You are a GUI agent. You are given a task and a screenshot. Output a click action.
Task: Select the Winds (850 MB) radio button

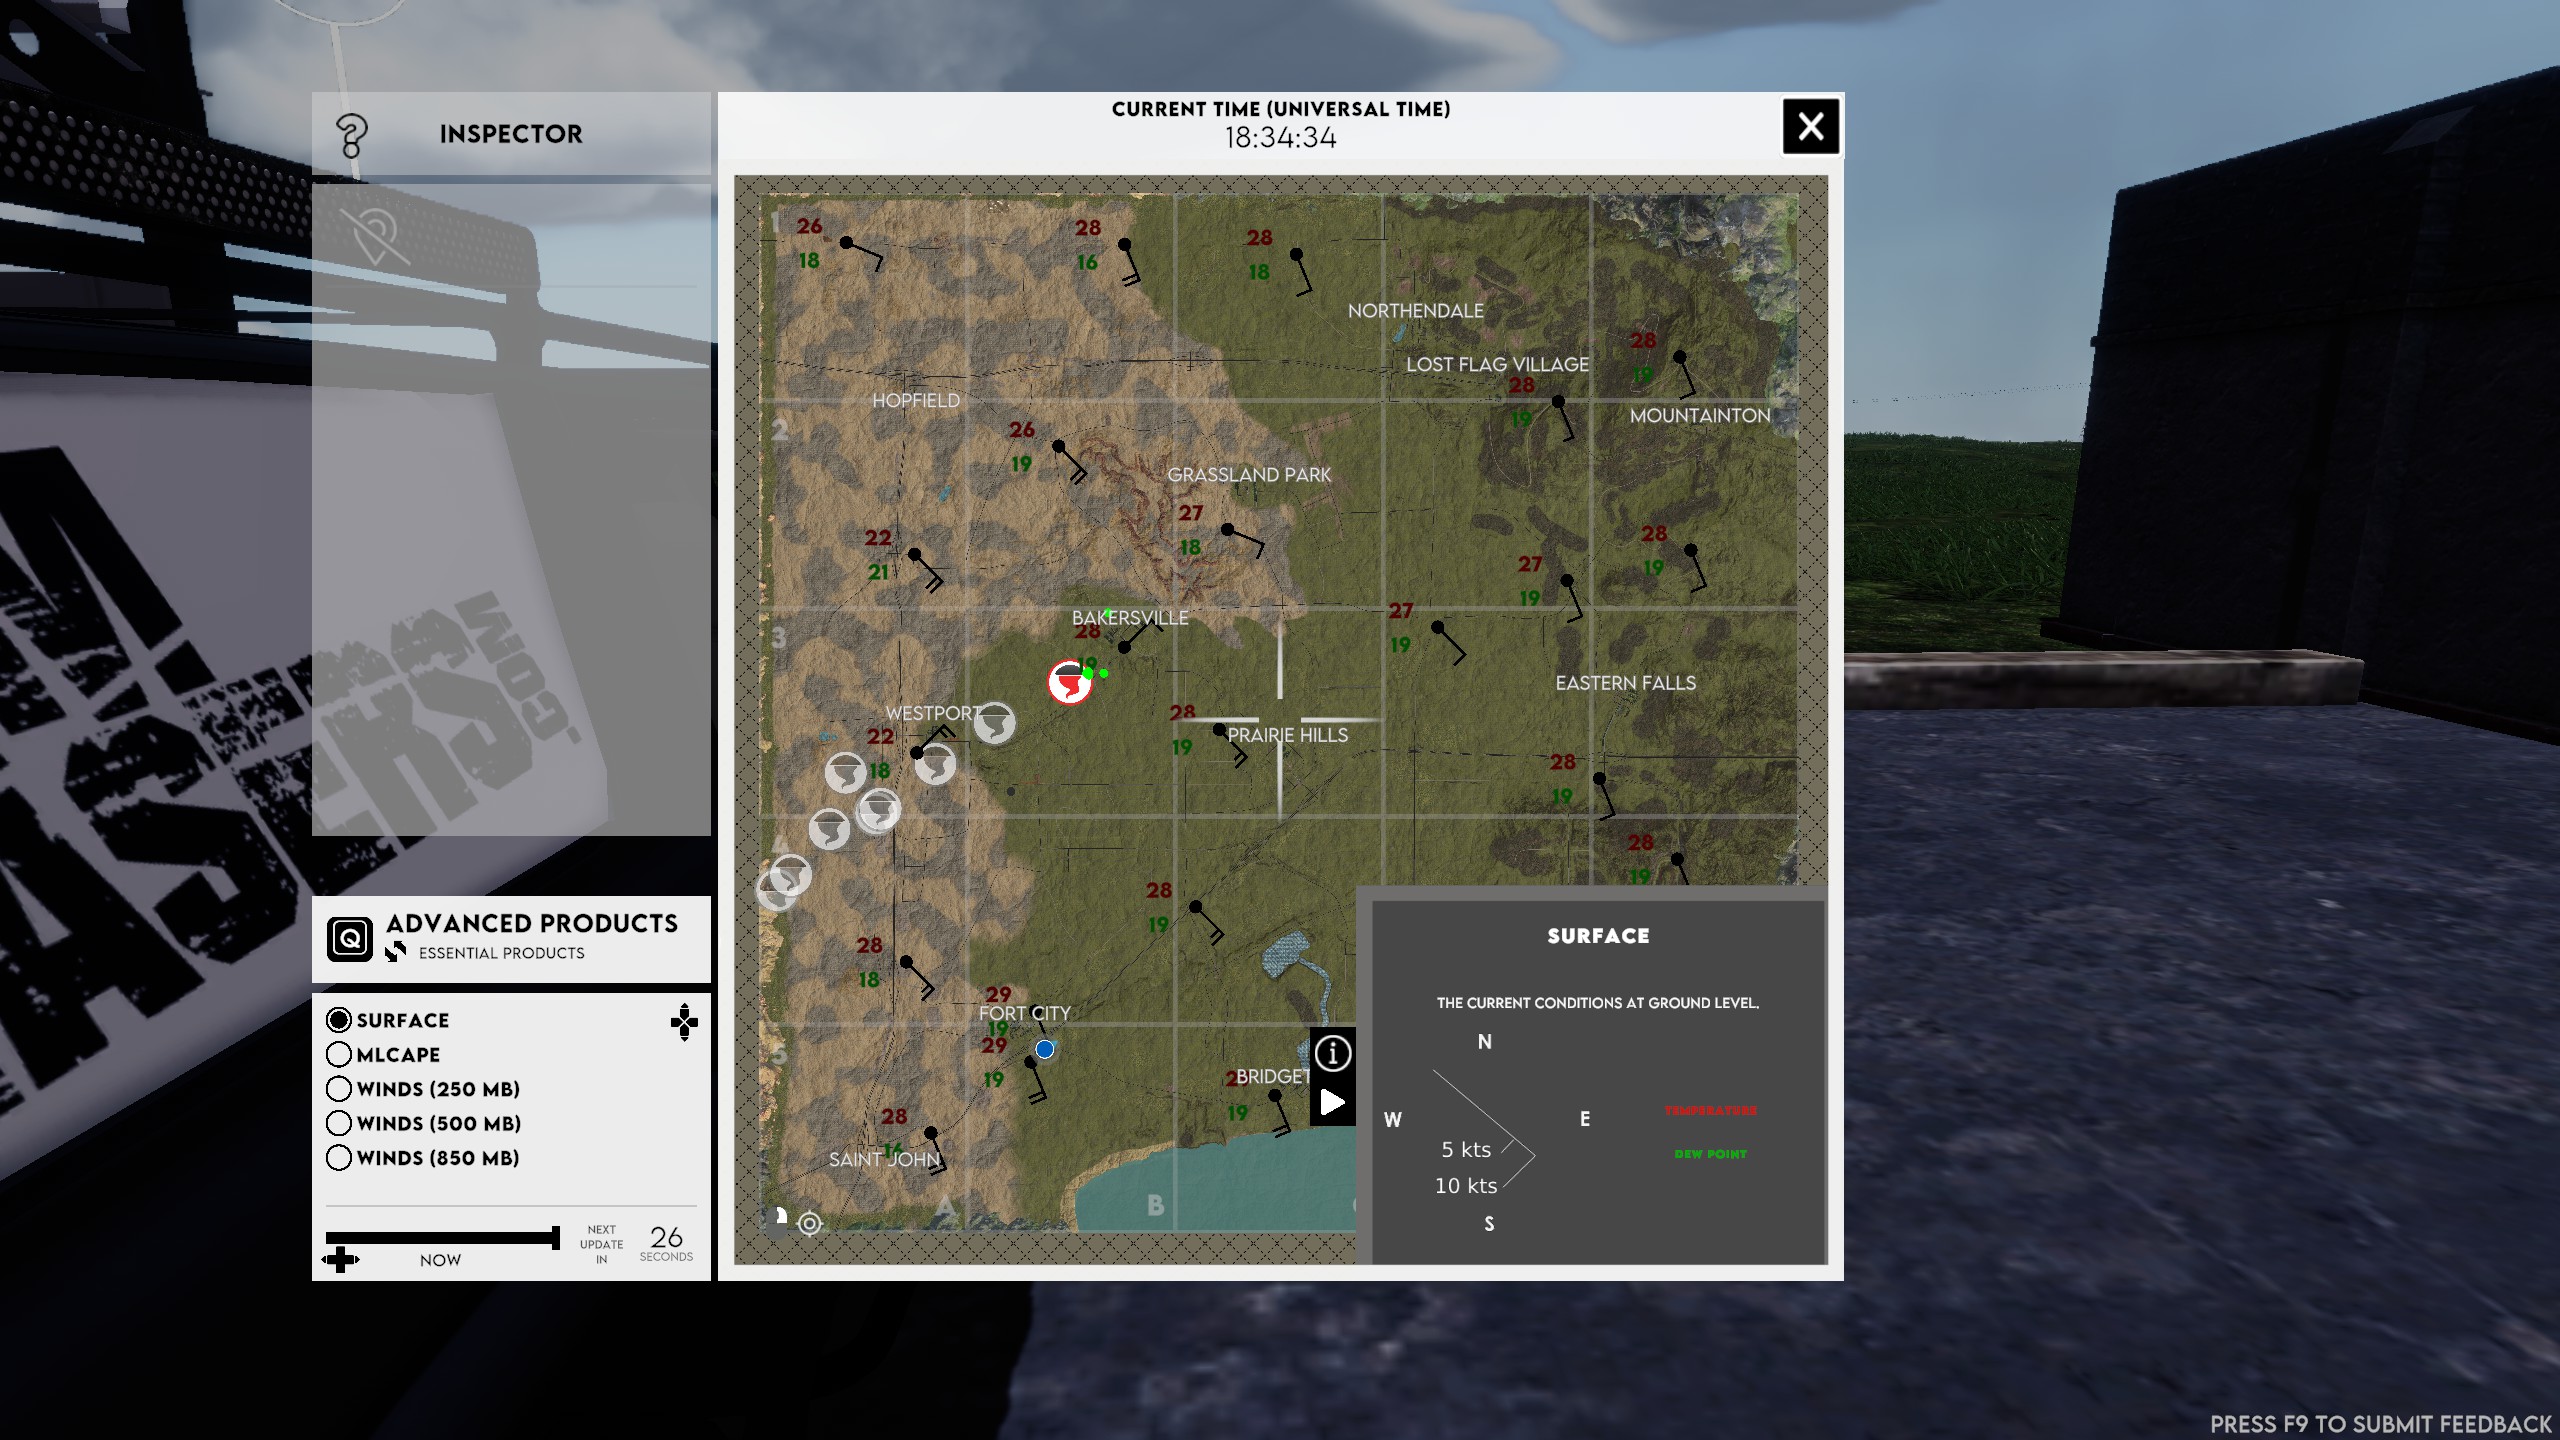[x=339, y=1157]
